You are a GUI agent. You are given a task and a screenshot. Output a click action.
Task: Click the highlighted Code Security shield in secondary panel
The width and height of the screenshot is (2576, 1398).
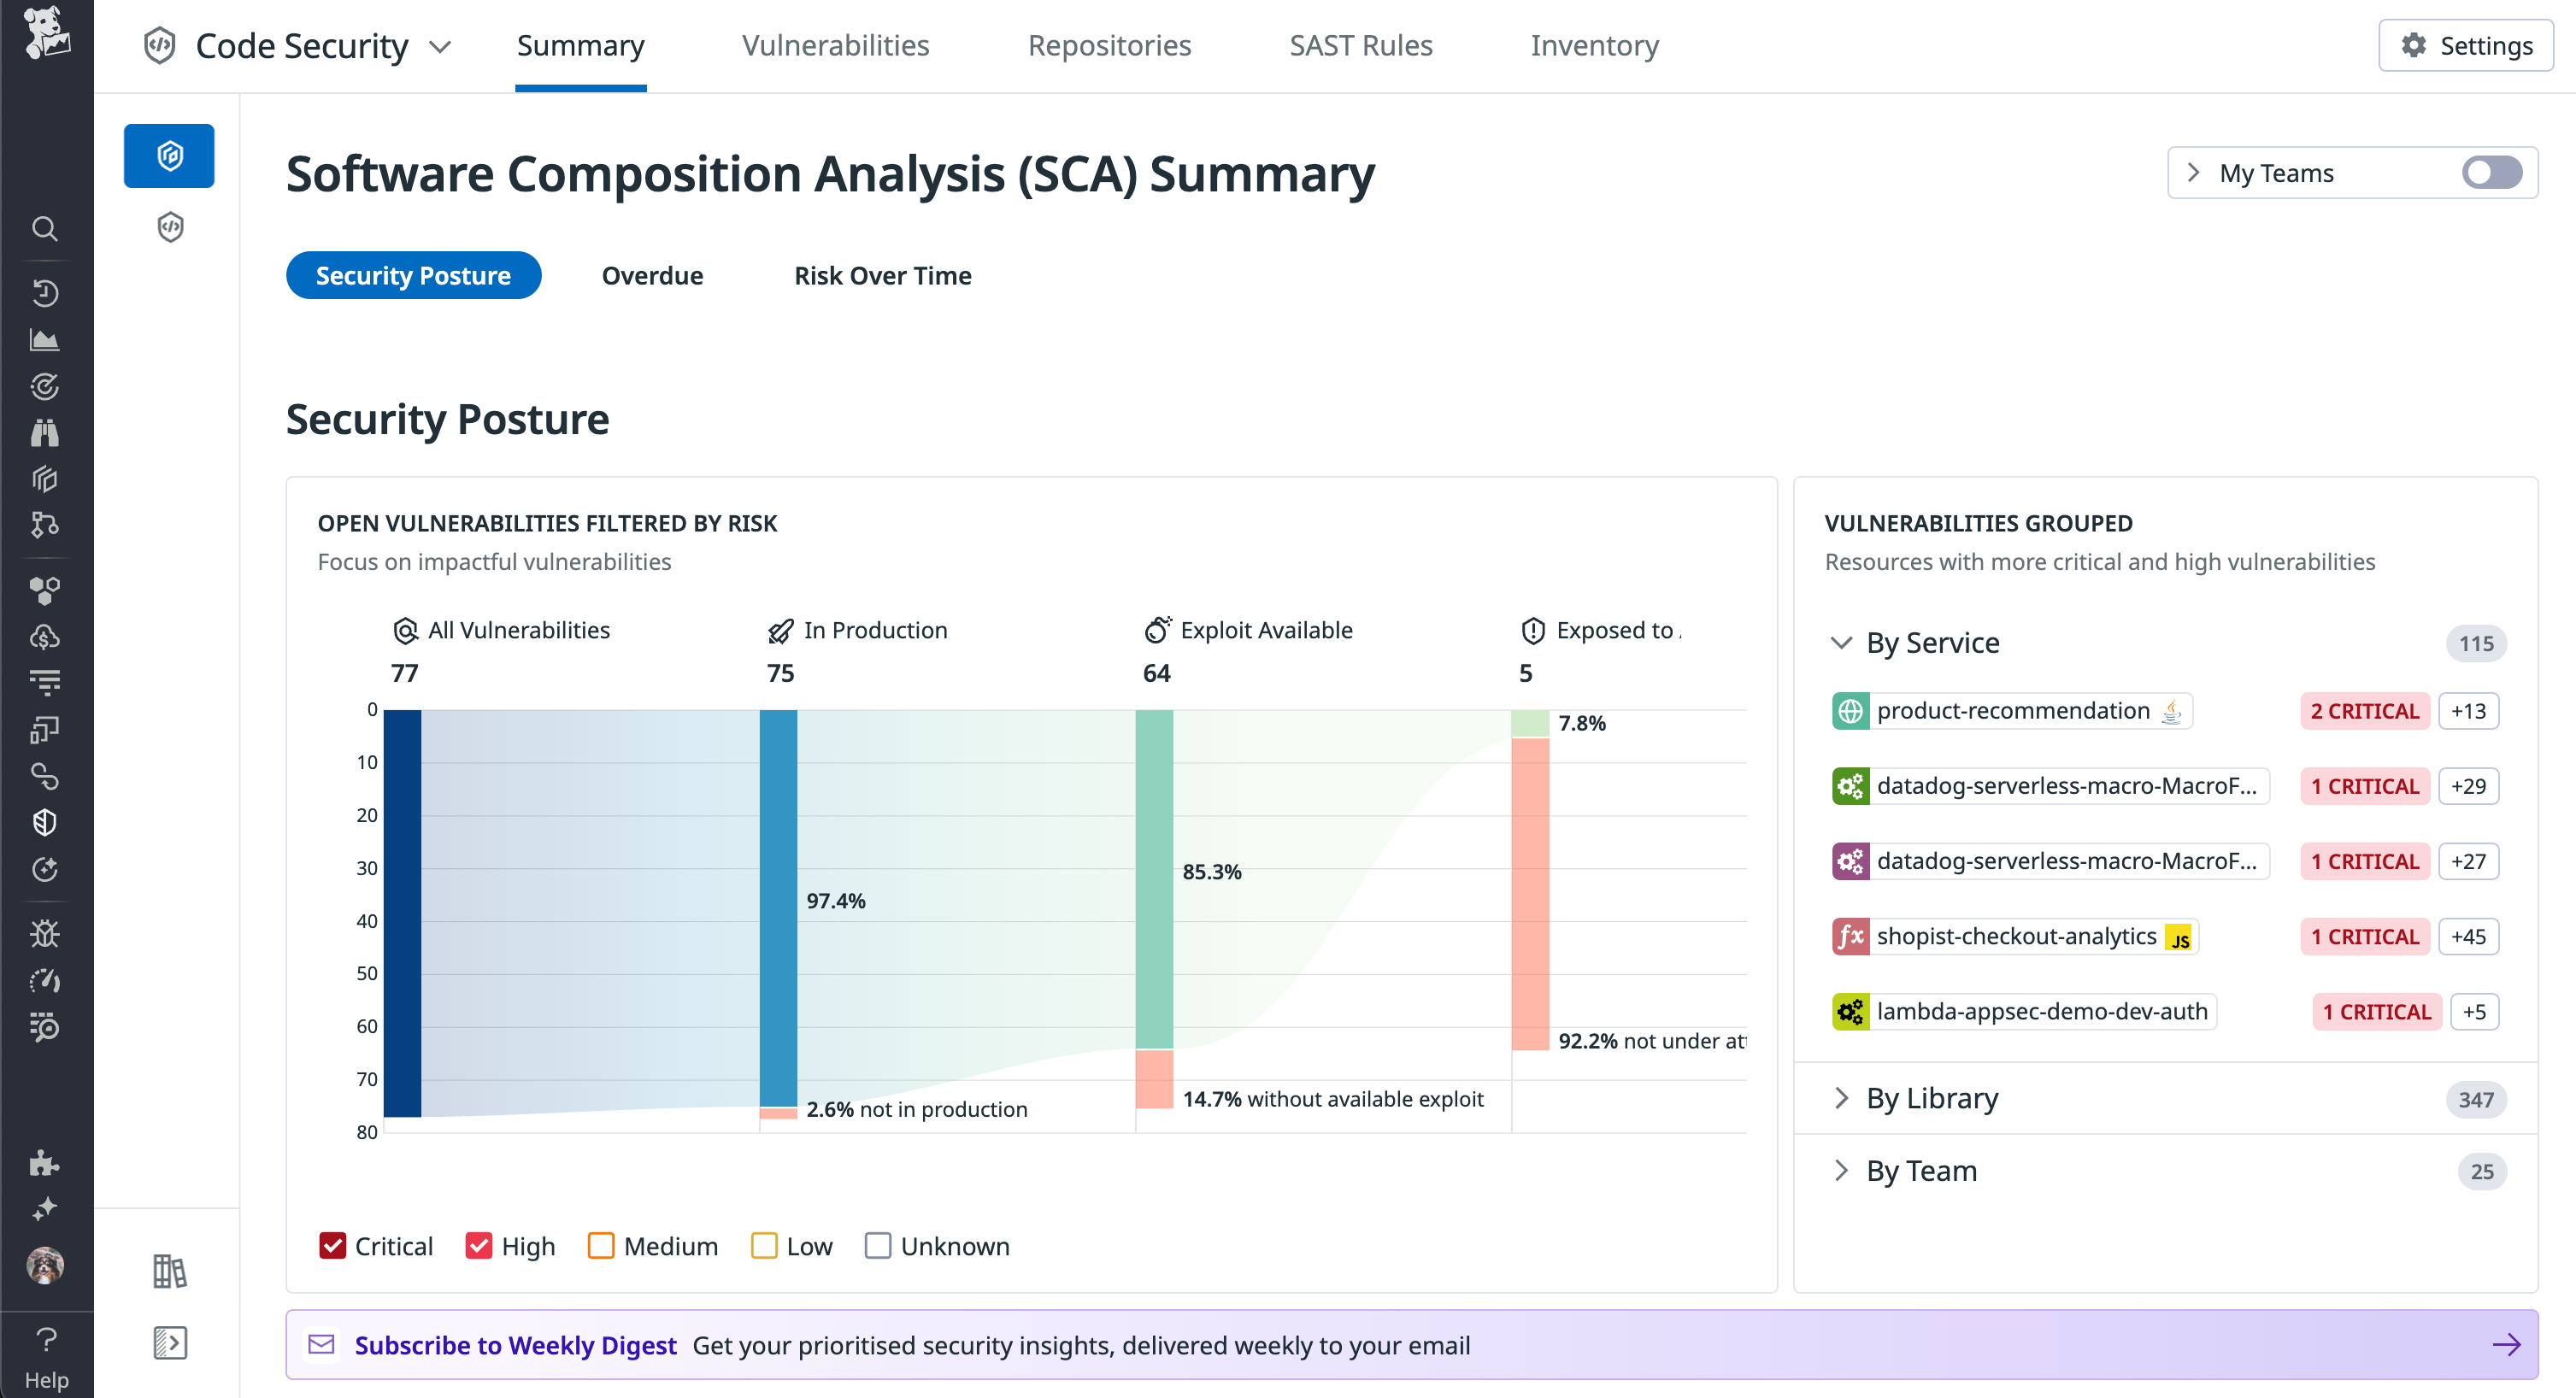click(x=168, y=155)
